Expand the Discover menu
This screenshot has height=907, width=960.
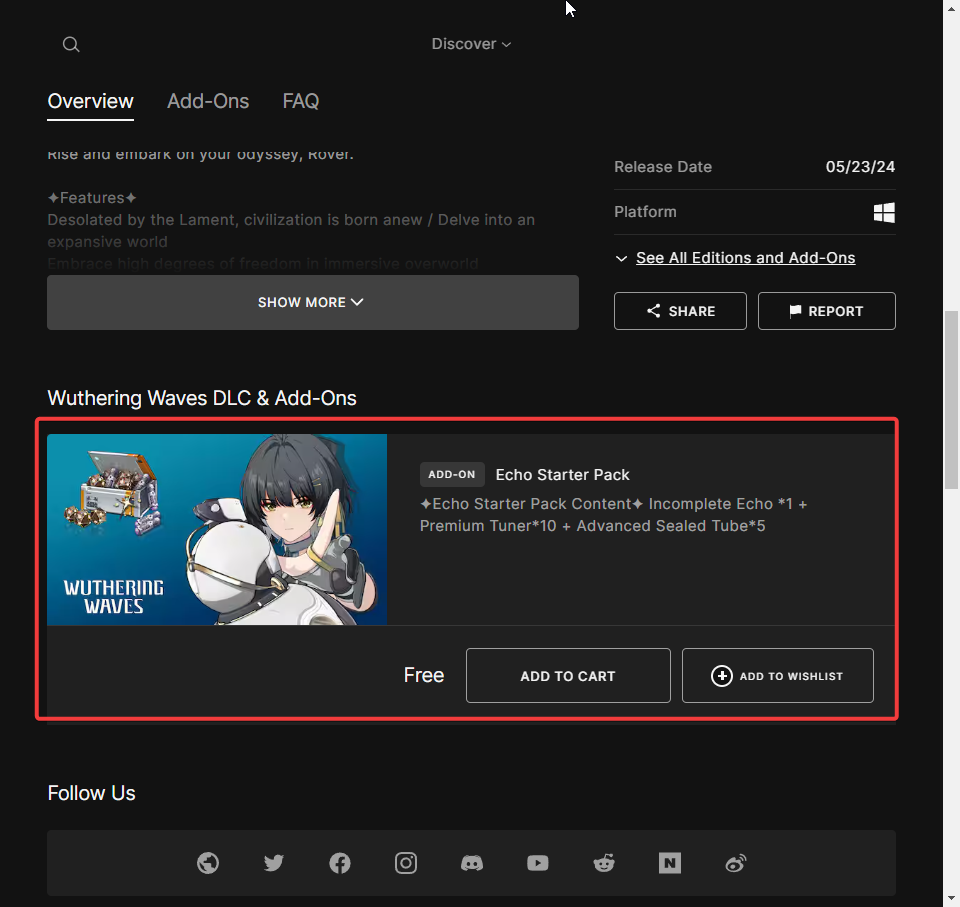(x=470, y=44)
